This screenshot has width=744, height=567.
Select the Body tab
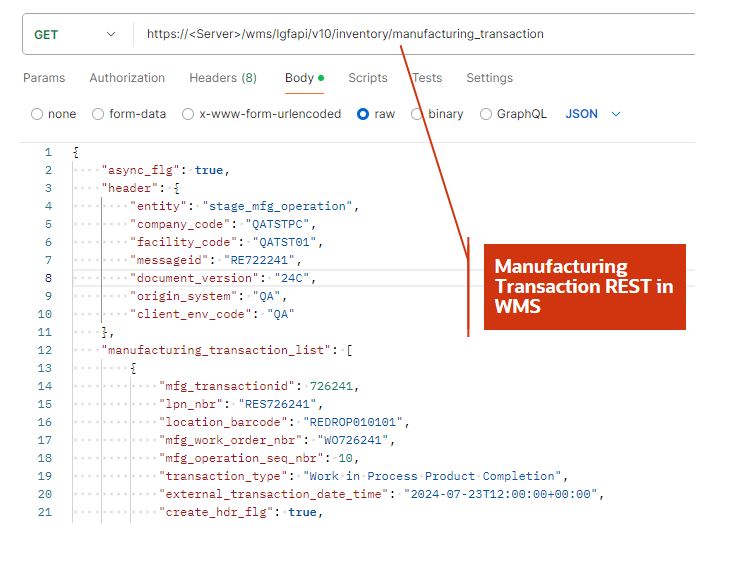(x=304, y=78)
